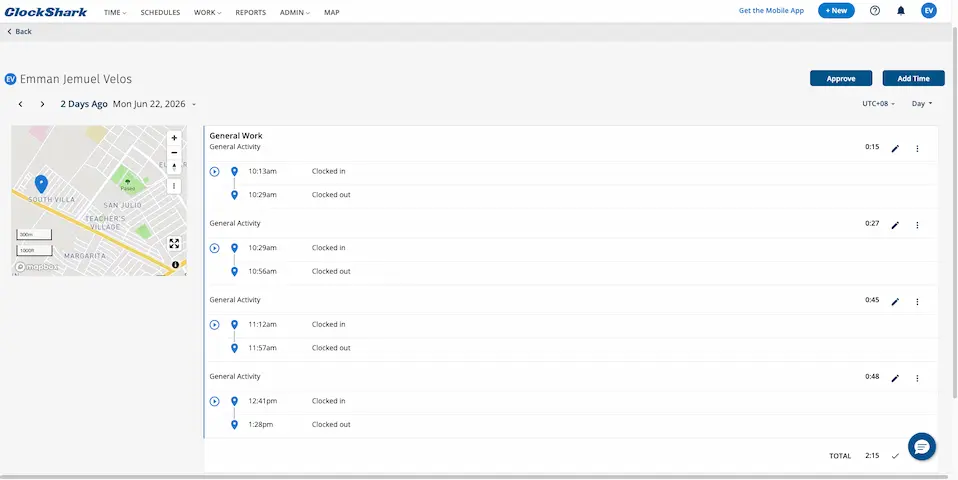This screenshot has width=958, height=480.
Task: Reset map bearing compass button
Action: (x=174, y=167)
